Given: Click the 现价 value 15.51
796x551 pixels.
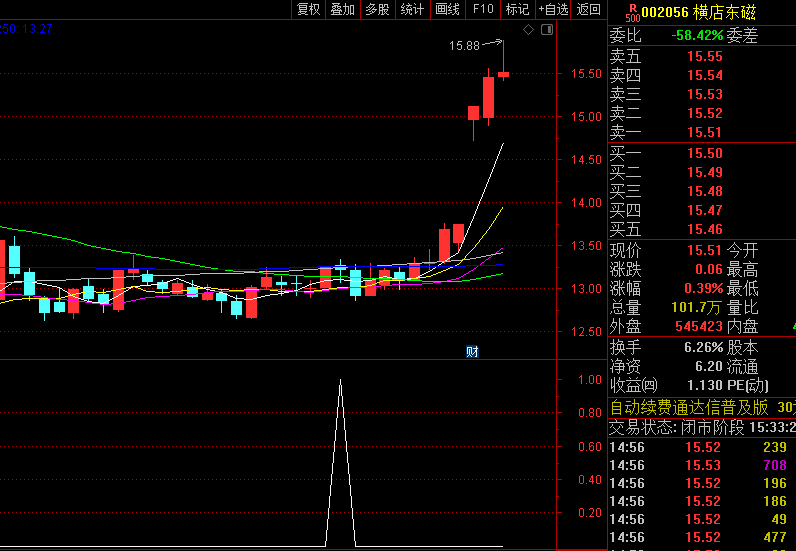Looking at the screenshot, I should coord(705,250).
